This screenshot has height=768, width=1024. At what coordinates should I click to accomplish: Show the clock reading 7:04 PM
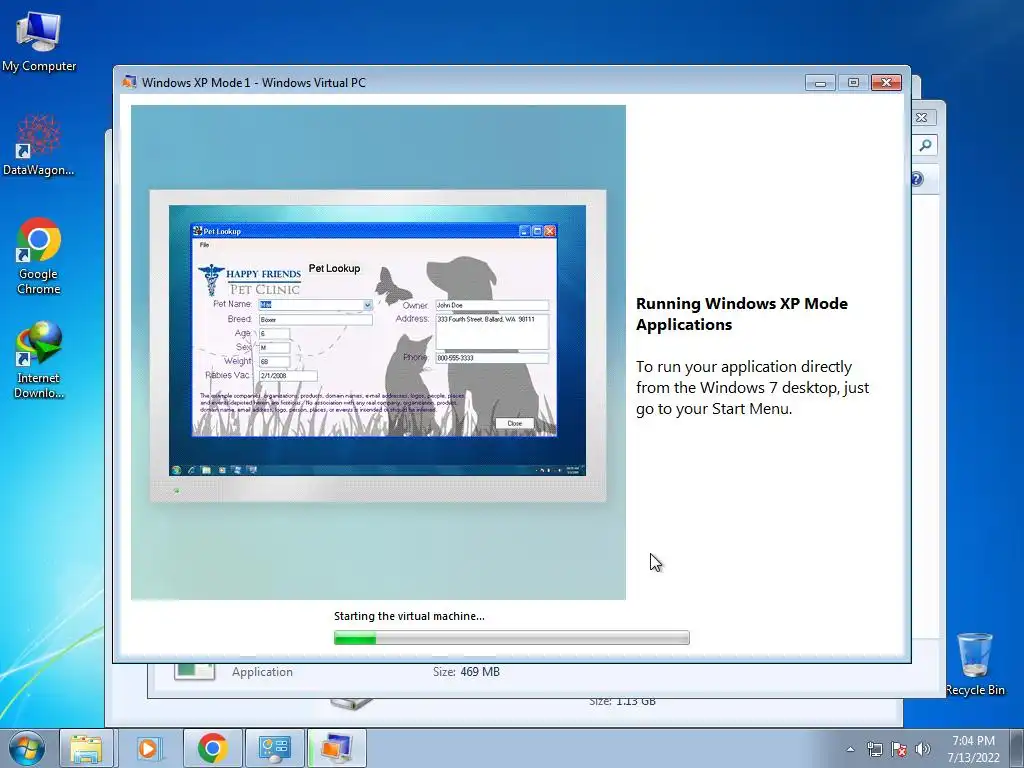coord(973,741)
